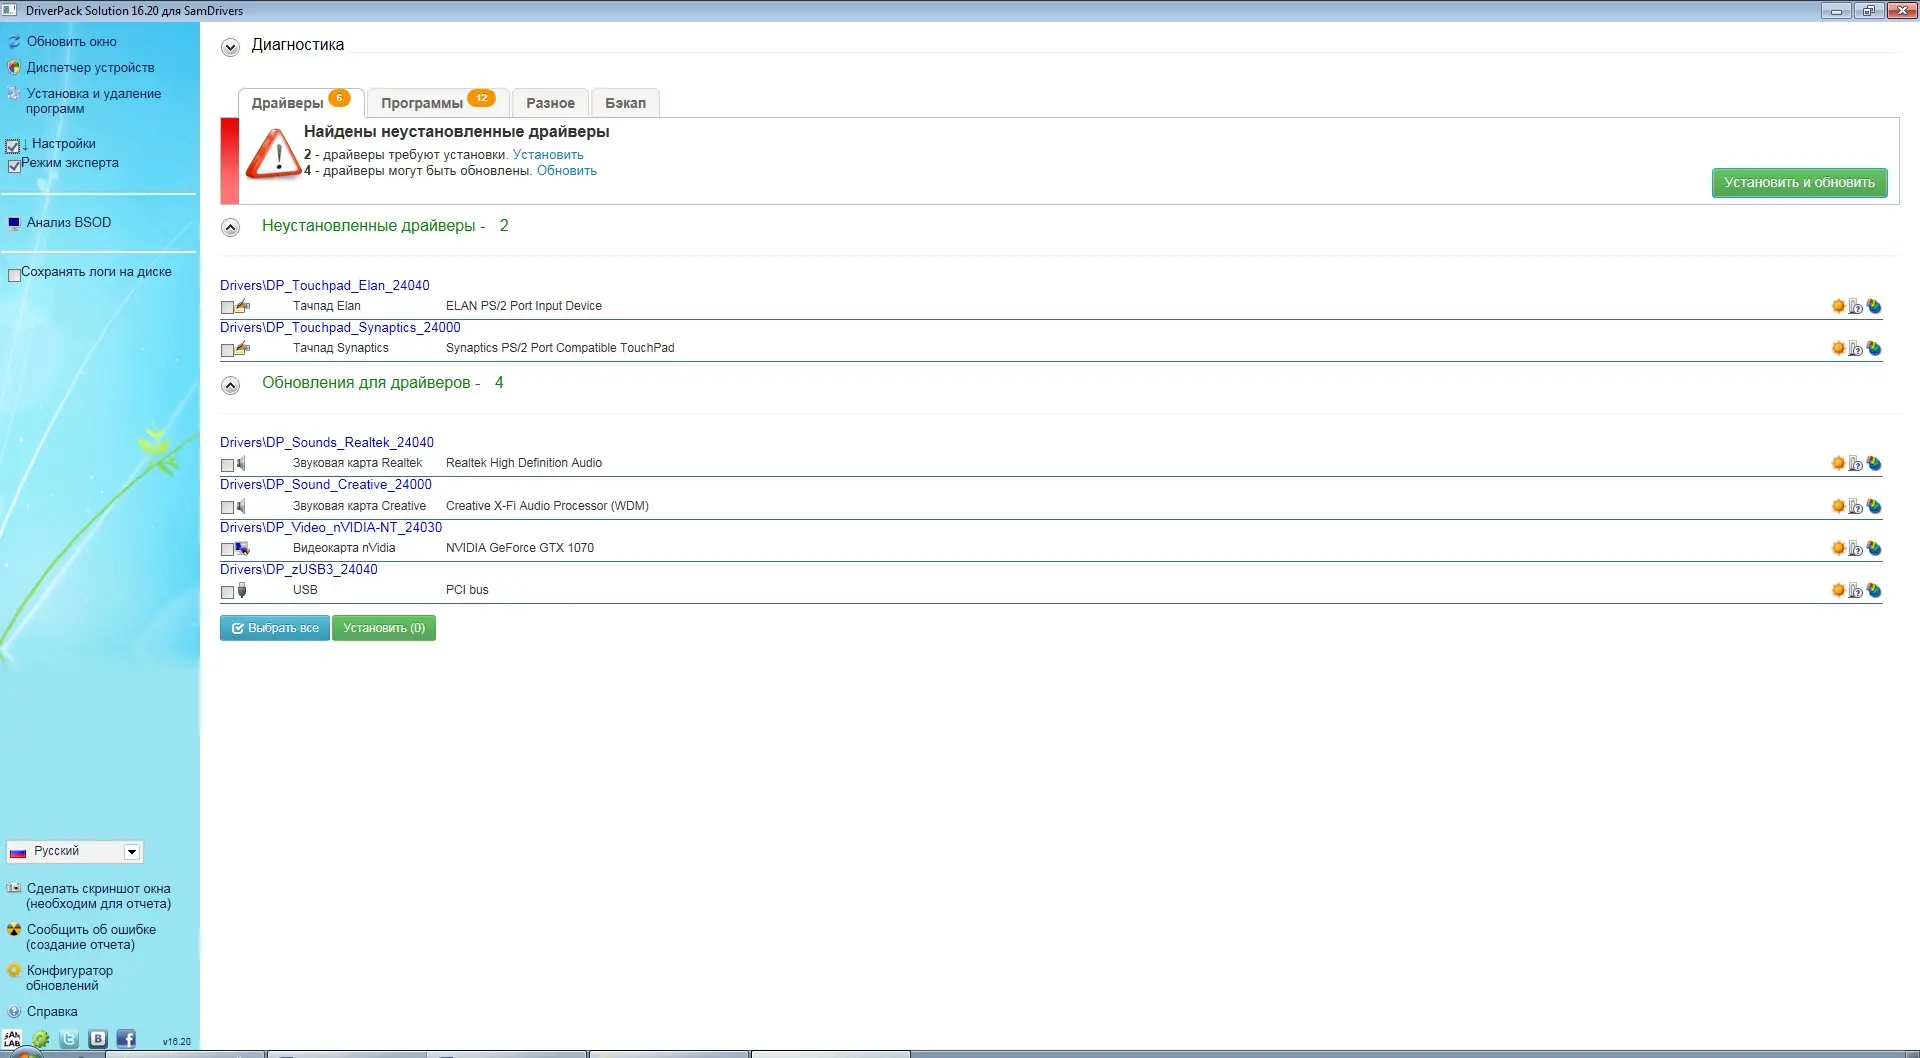The width and height of the screenshot is (1920, 1058).
Task: Check the Звуковая карта Creative checkbox
Action: pos(227,508)
